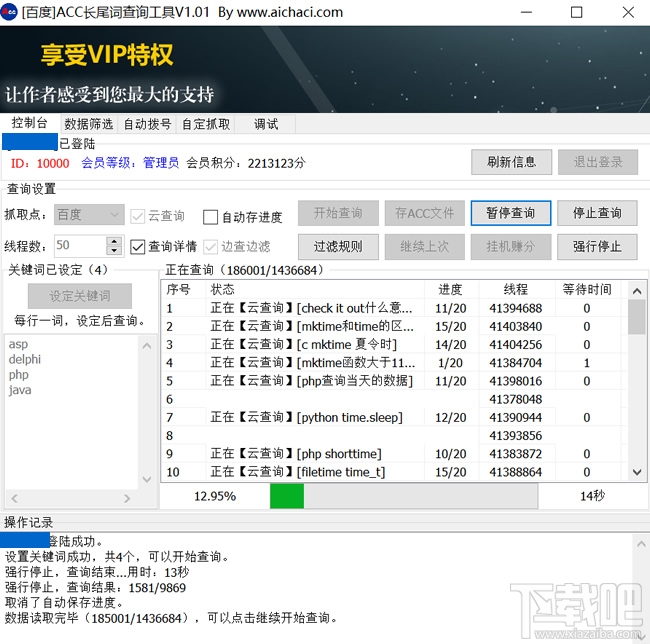
Task: Select row 7 python time.sleep query
Action: 392,417
